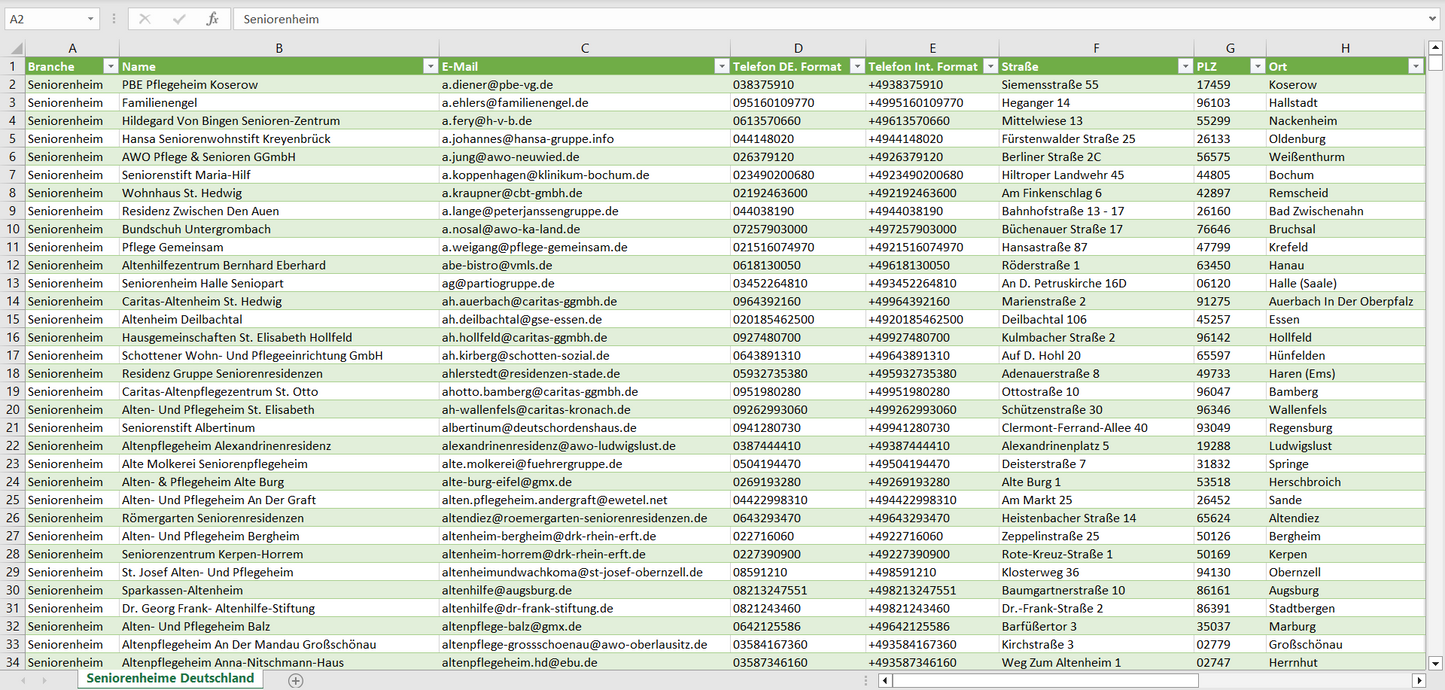Click the Insert Function fx icon
Image resolution: width=1445 pixels, height=690 pixels.
click(x=212, y=19)
